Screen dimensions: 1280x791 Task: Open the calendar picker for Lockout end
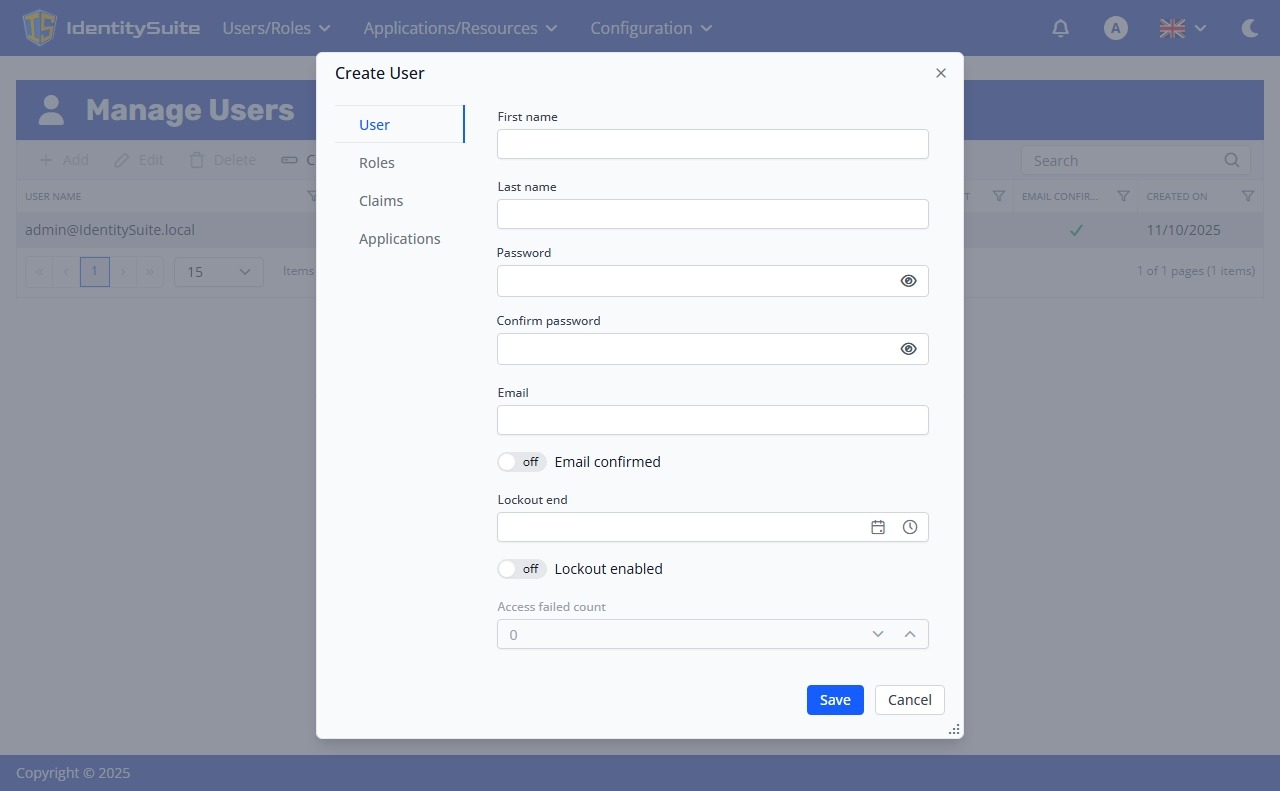point(877,527)
